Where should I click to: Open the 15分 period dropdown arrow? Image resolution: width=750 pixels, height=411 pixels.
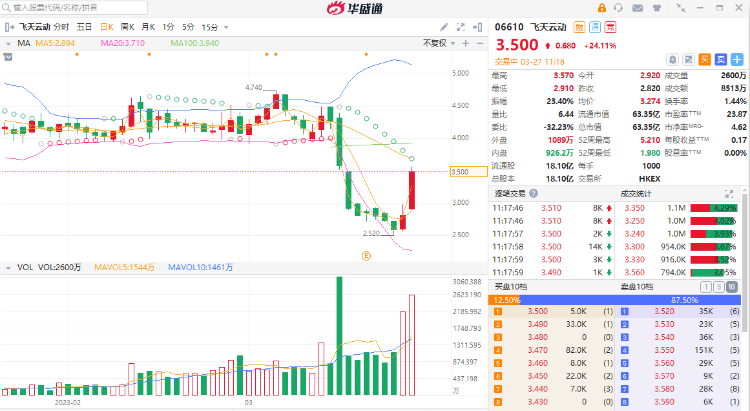[x=226, y=27]
